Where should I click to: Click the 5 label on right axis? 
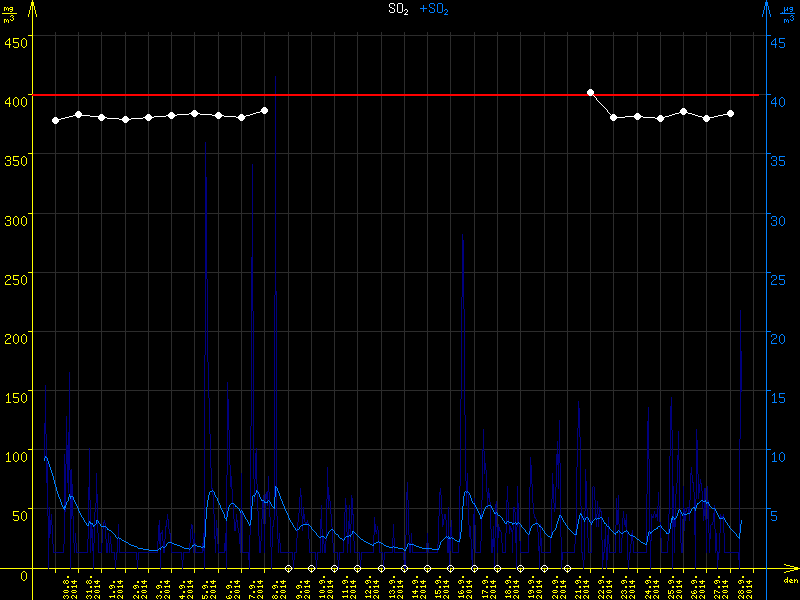(x=773, y=515)
